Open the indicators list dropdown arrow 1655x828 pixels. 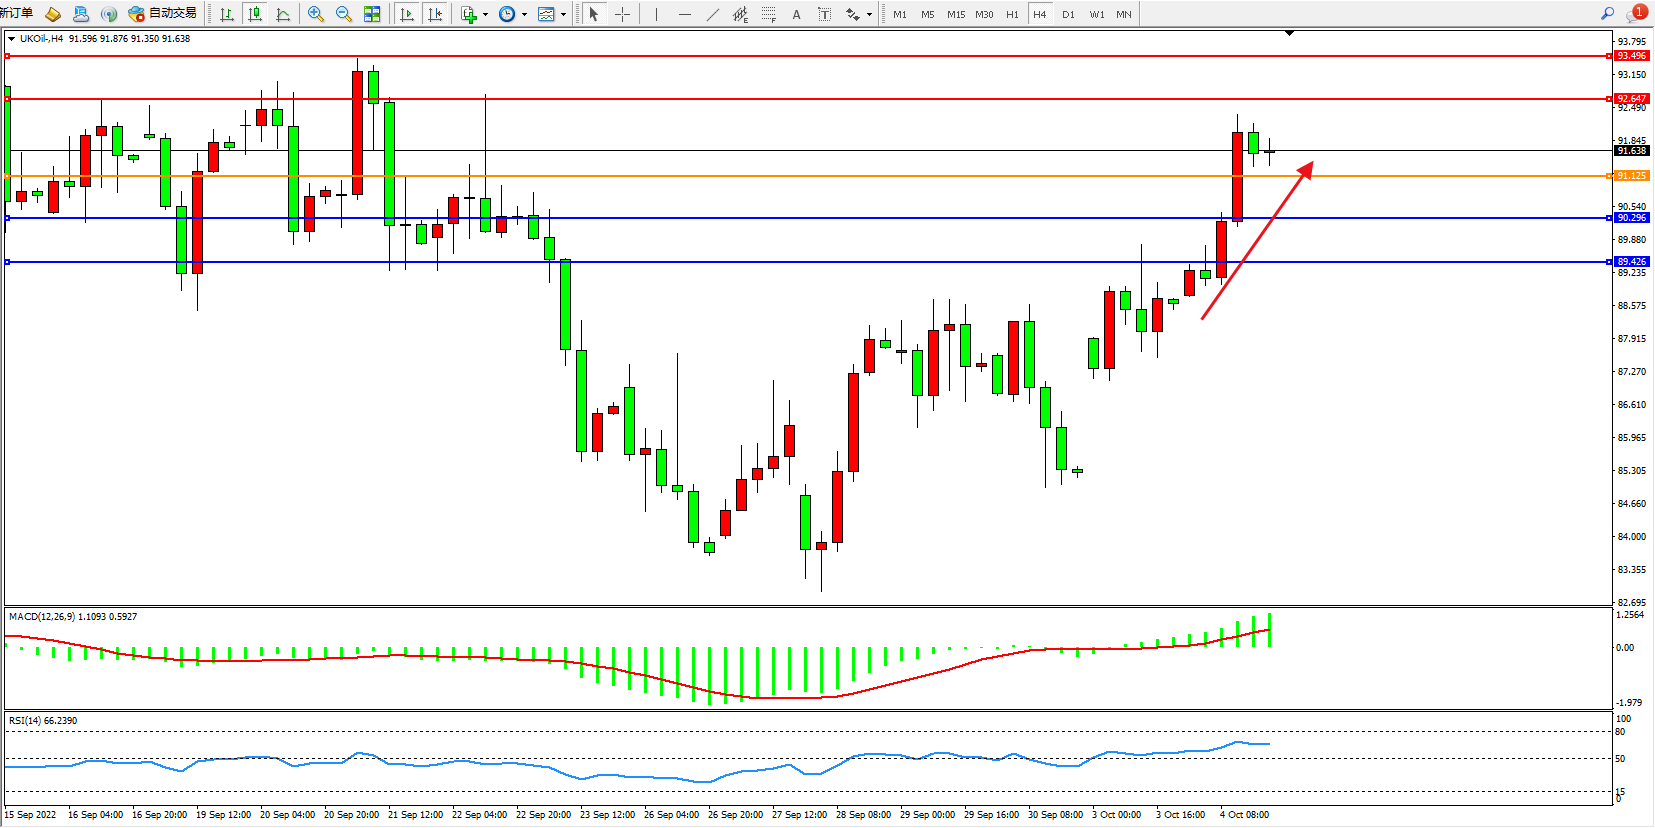(x=485, y=14)
